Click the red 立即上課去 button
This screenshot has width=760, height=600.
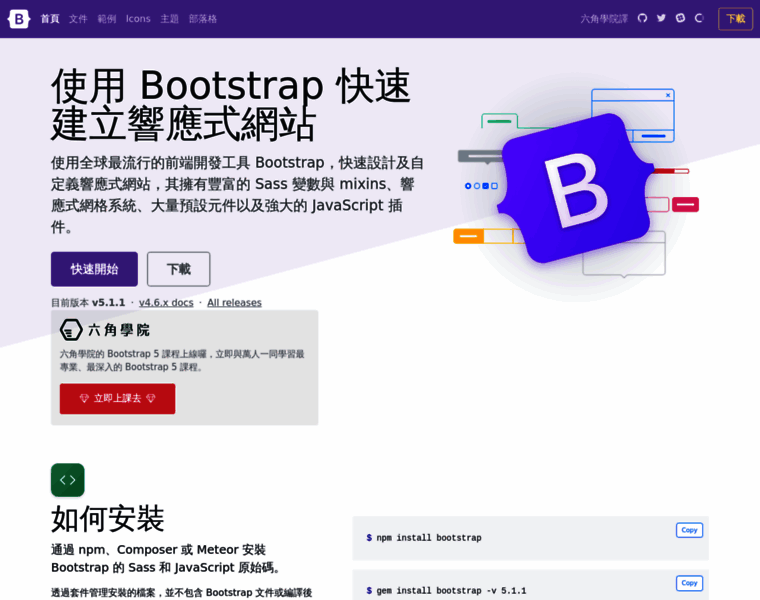click(x=117, y=398)
